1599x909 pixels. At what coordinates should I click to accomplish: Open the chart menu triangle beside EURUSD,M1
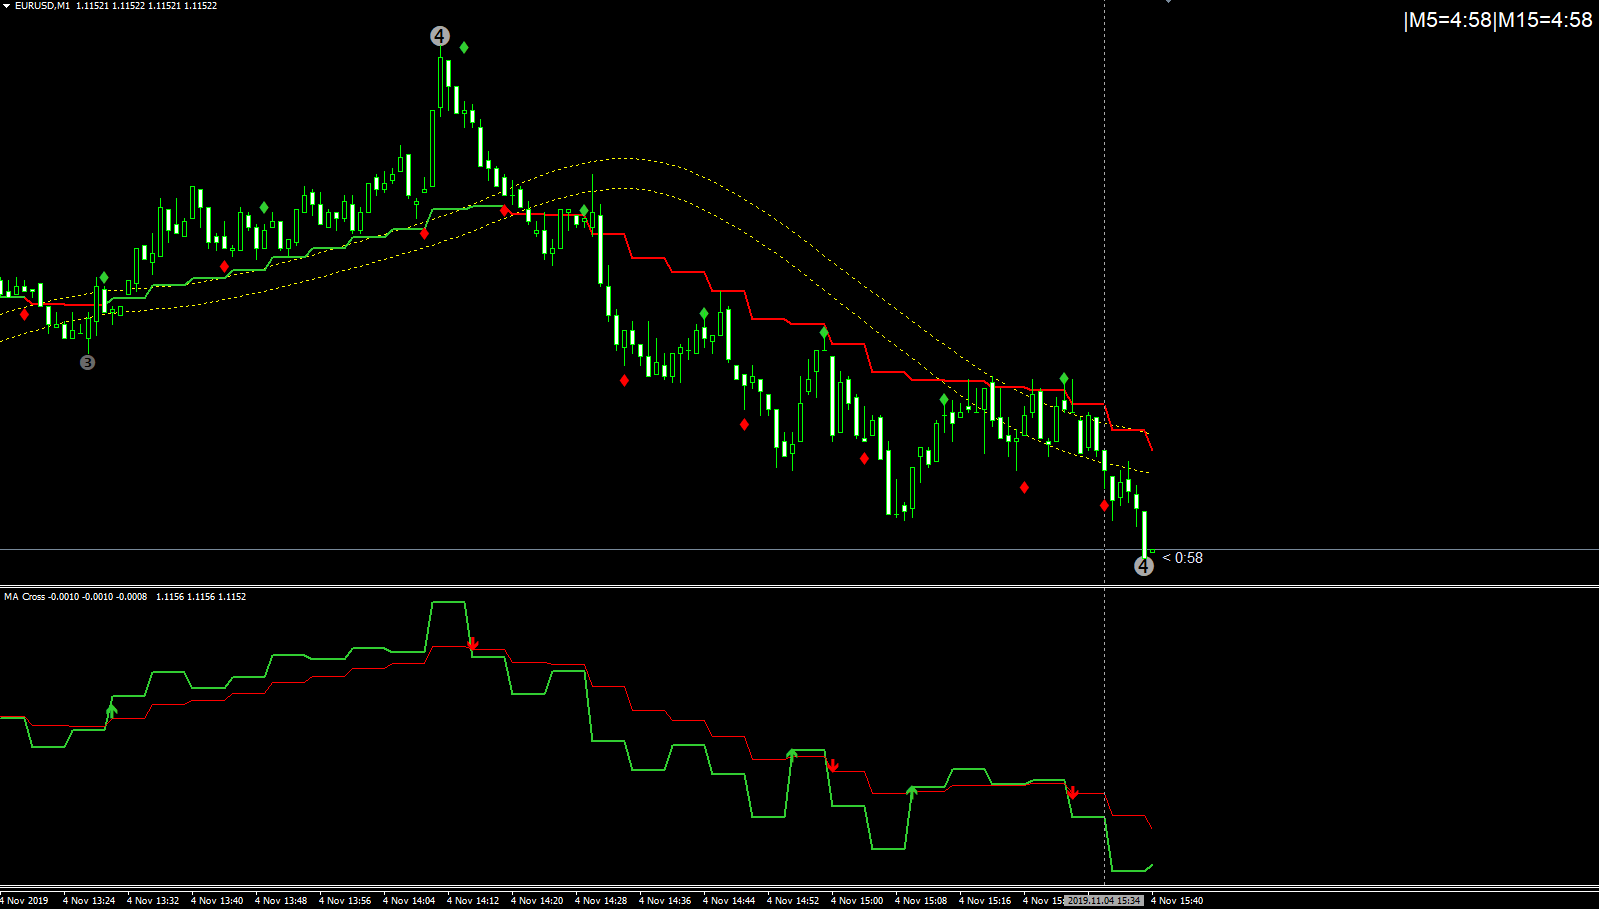(x=6, y=6)
